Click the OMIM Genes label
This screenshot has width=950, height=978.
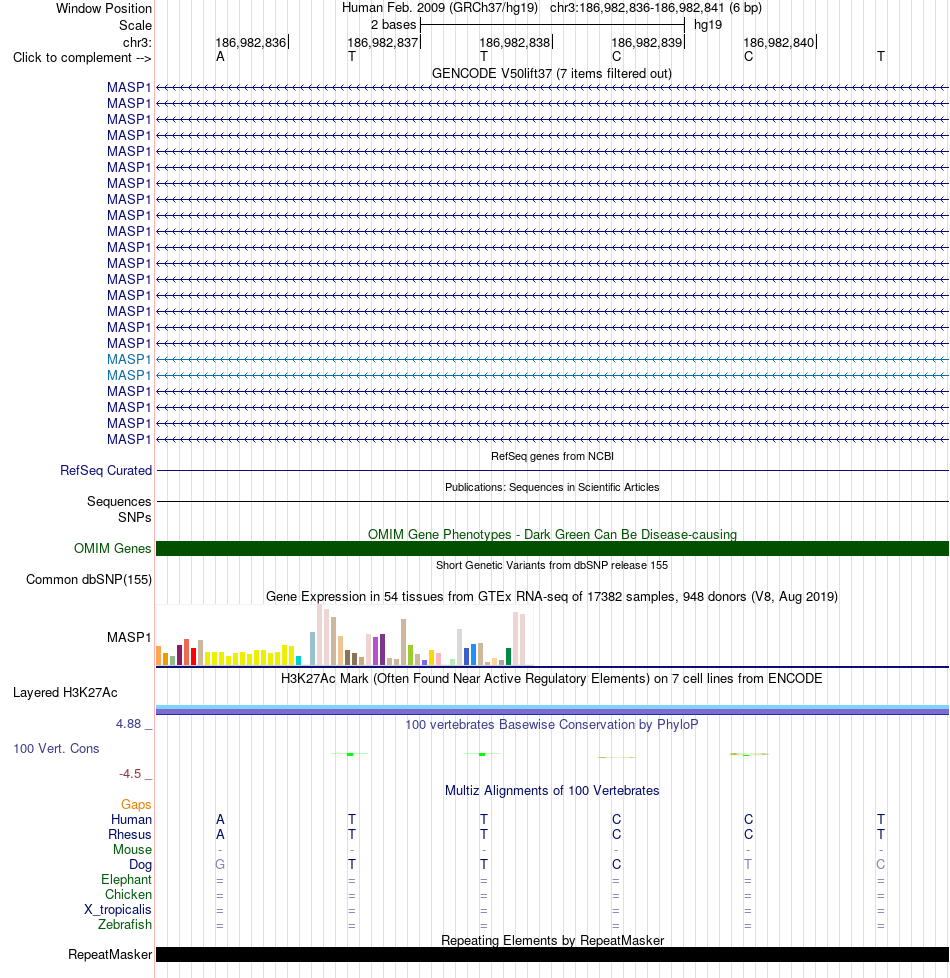(112, 548)
